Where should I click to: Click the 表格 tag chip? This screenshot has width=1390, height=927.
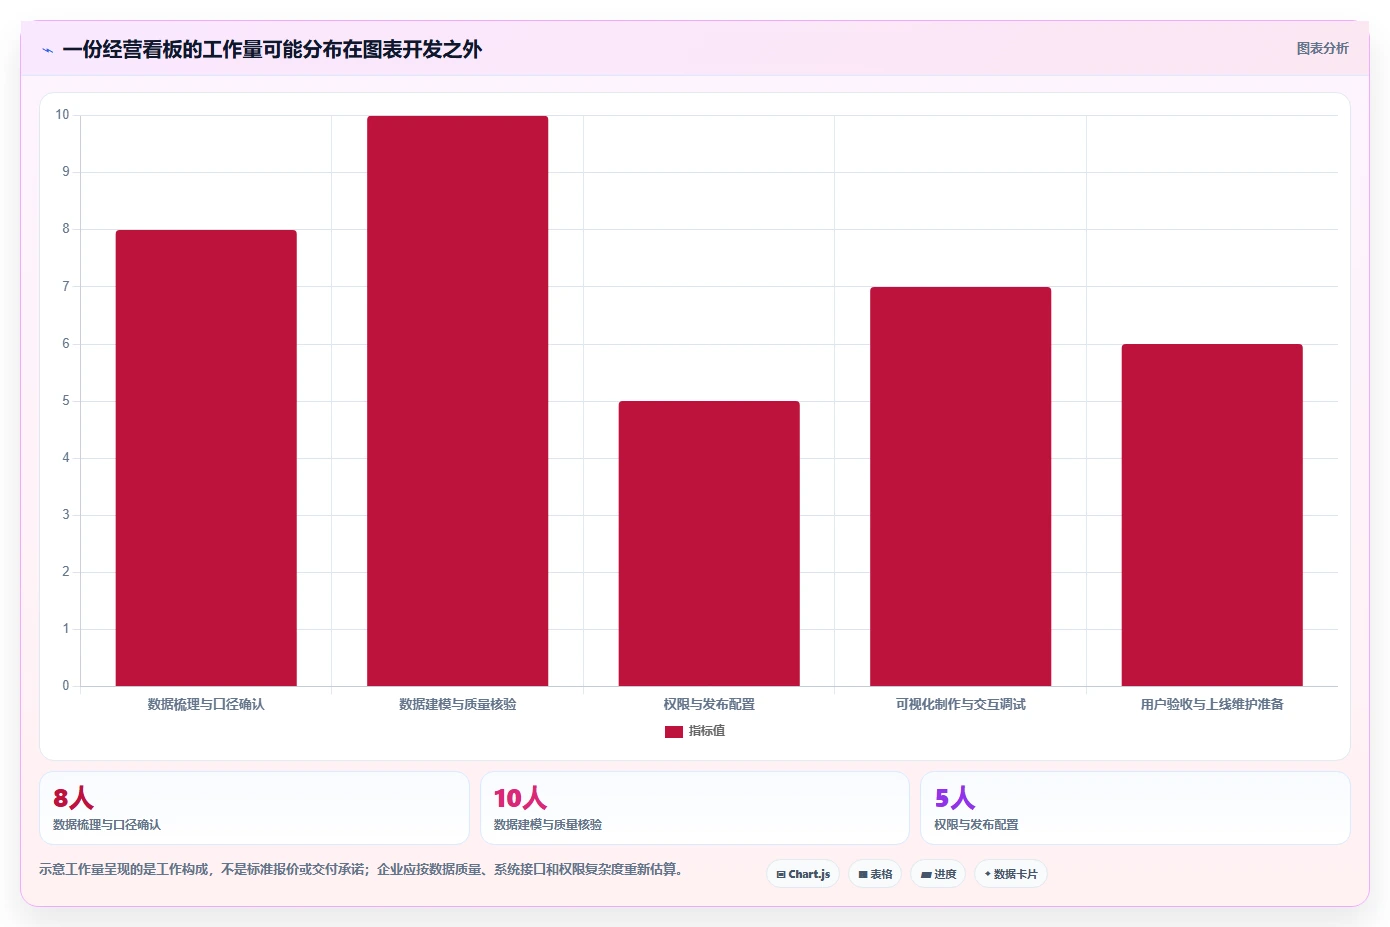tap(875, 874)
